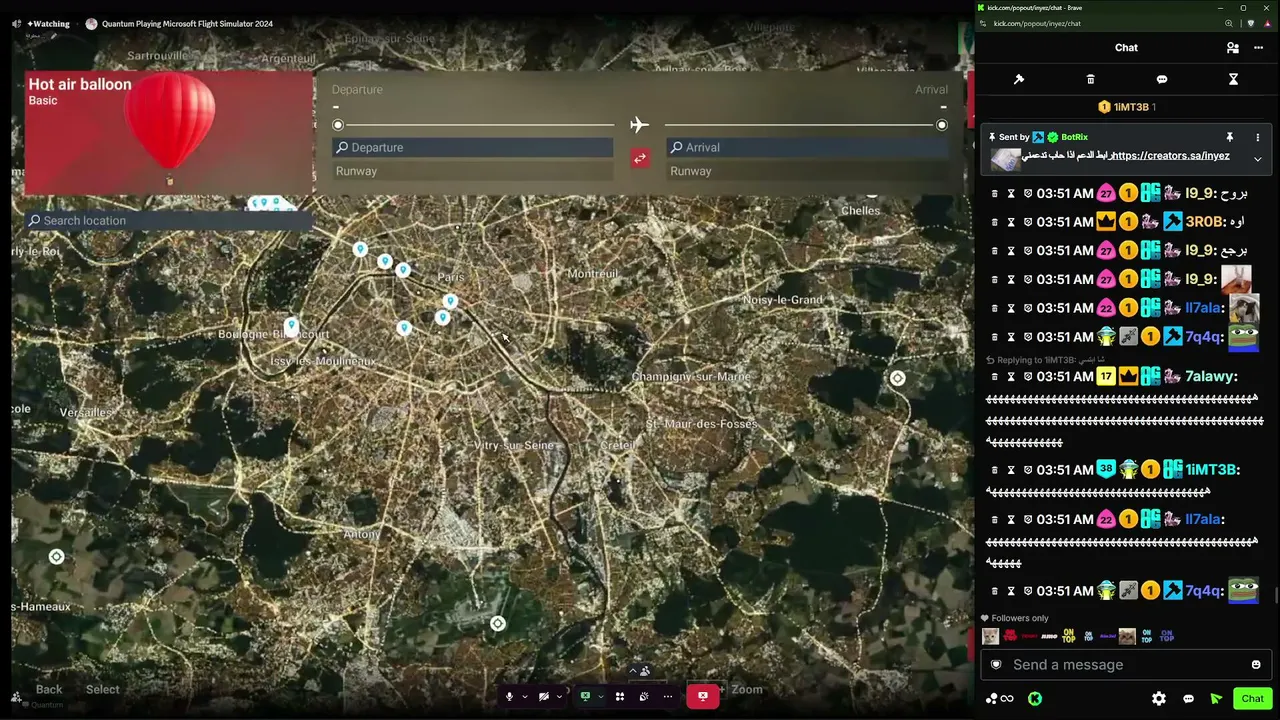Open the chat bubble mode icon in toolbar

click(x=1162, y=79)
